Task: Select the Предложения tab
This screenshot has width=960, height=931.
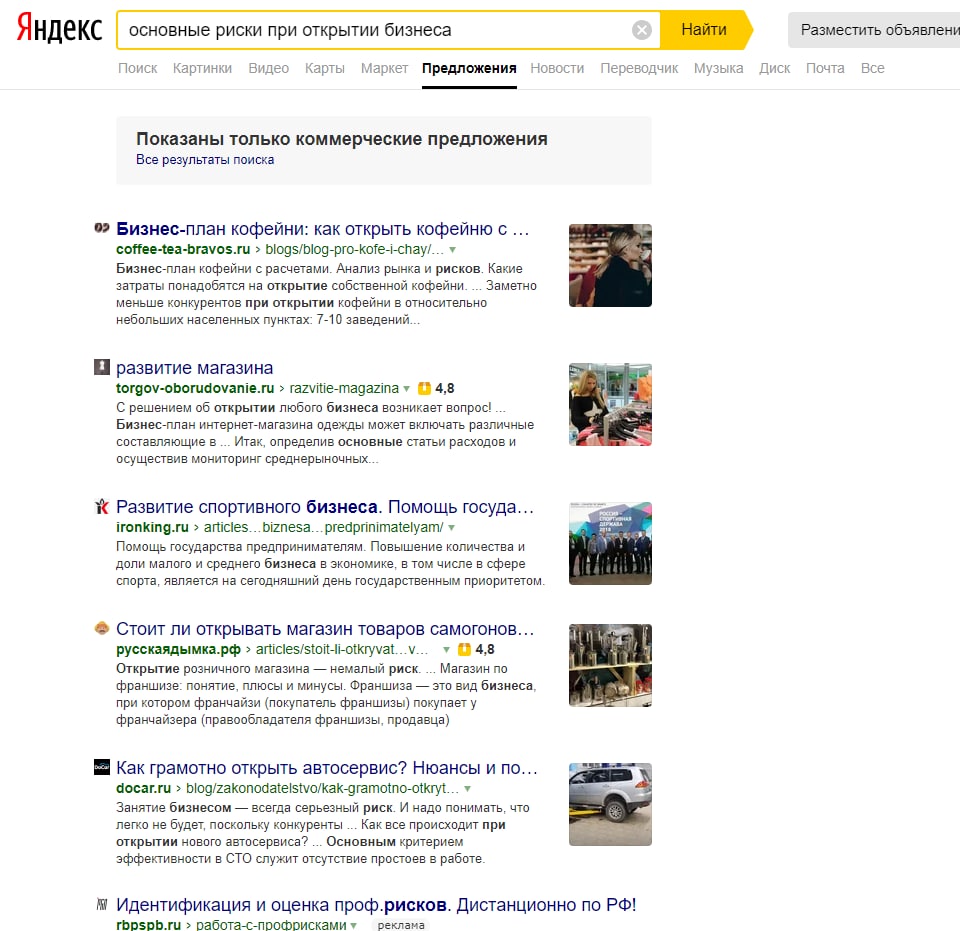Action: point(469,68)
